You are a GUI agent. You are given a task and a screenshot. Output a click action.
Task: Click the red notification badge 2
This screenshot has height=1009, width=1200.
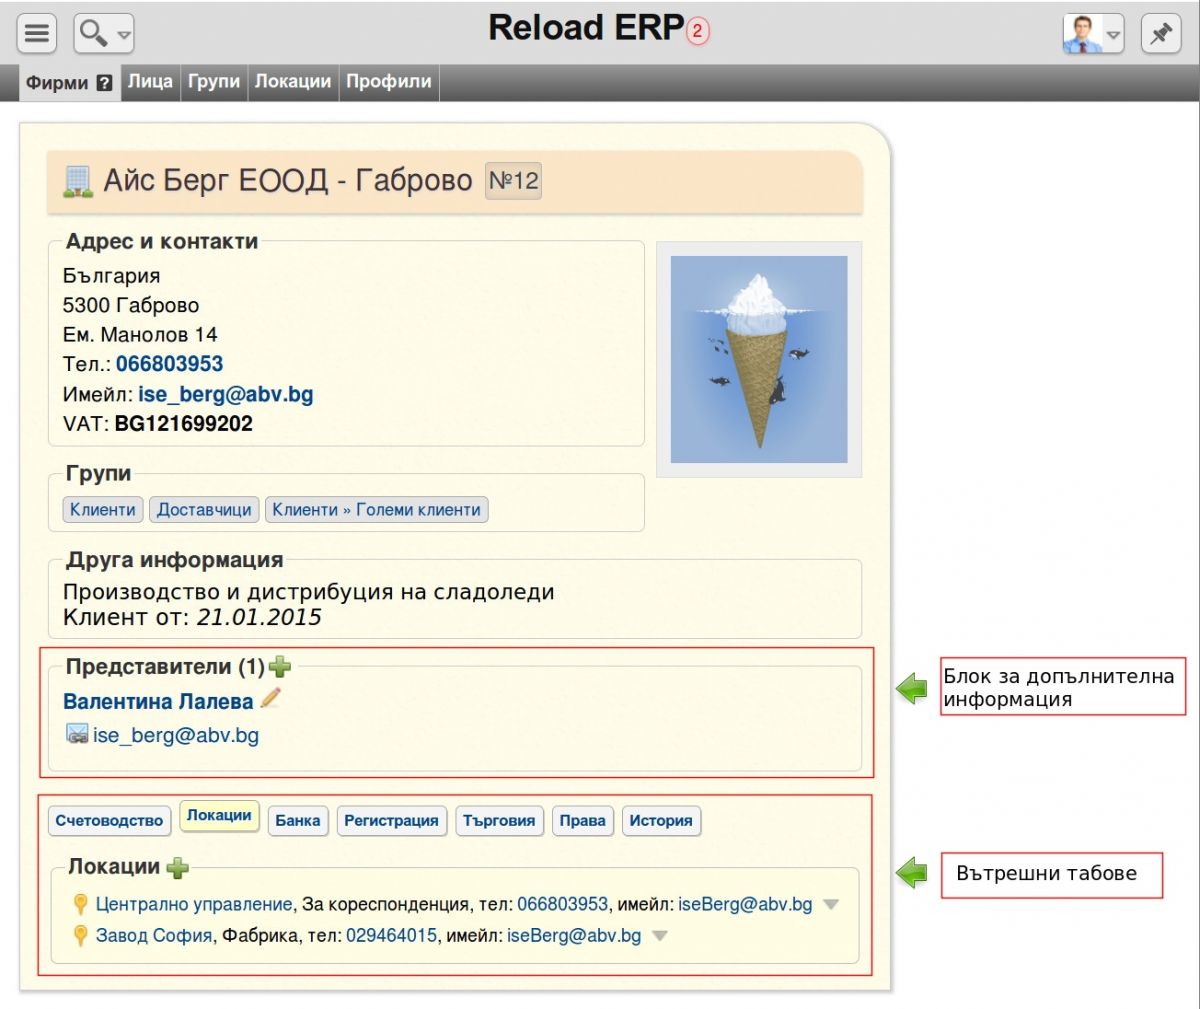(x=698, y=31)
